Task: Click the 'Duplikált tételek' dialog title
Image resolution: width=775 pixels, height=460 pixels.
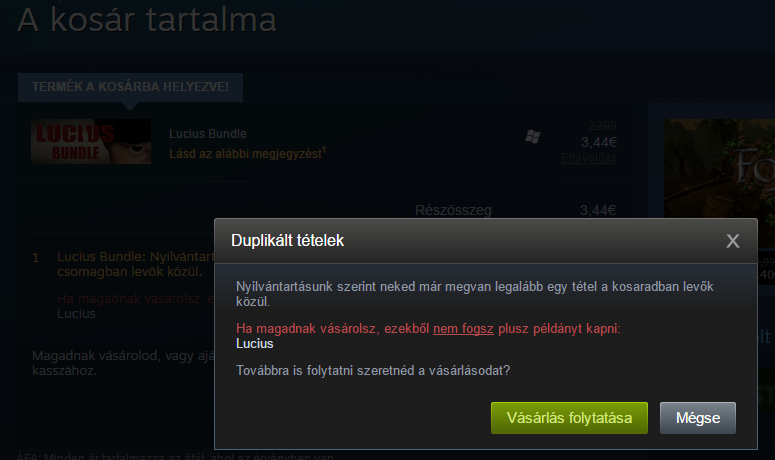Action: [x=287, y=241]
